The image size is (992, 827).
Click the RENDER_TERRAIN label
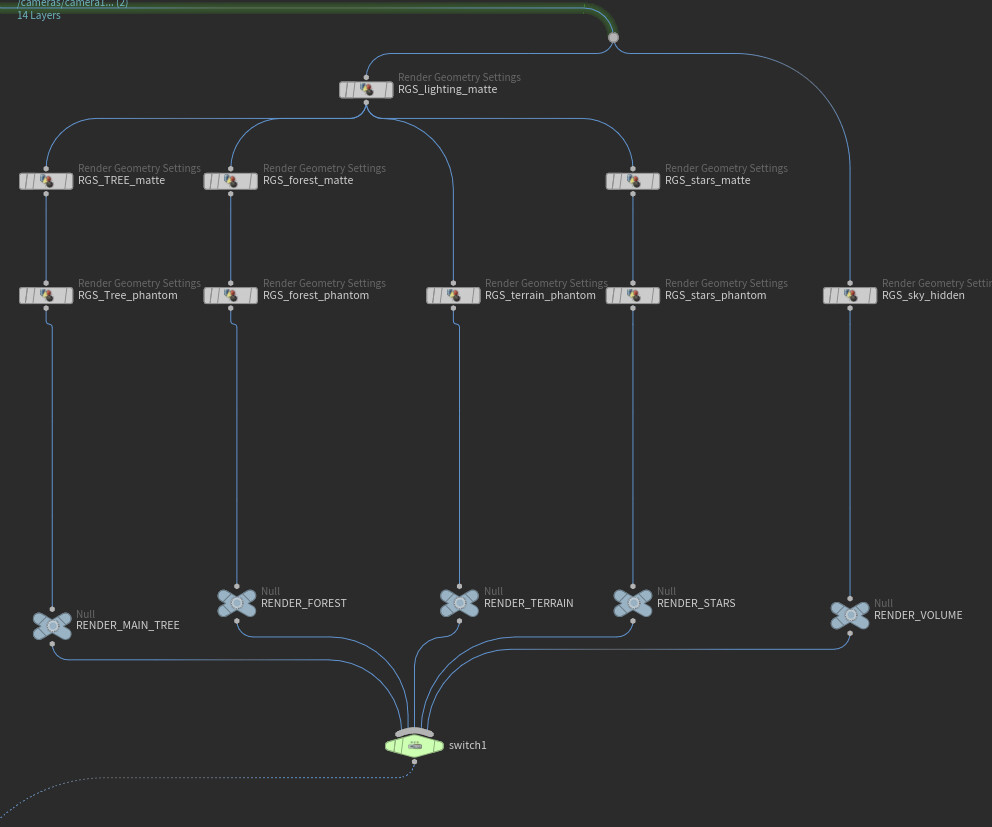528,603
